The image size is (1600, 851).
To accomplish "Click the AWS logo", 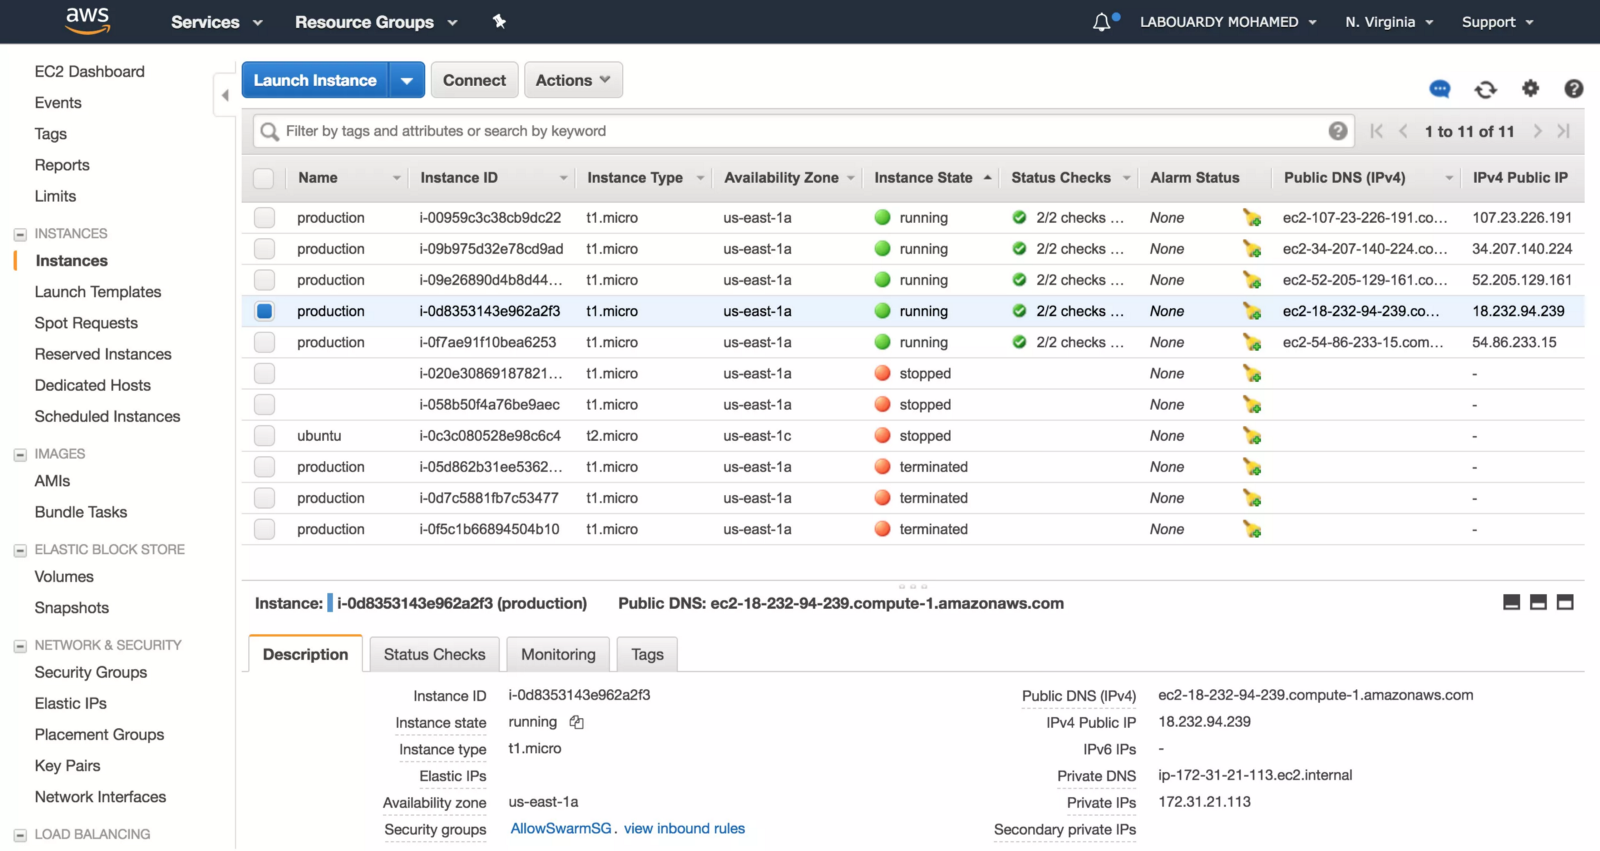I will 88,20.
